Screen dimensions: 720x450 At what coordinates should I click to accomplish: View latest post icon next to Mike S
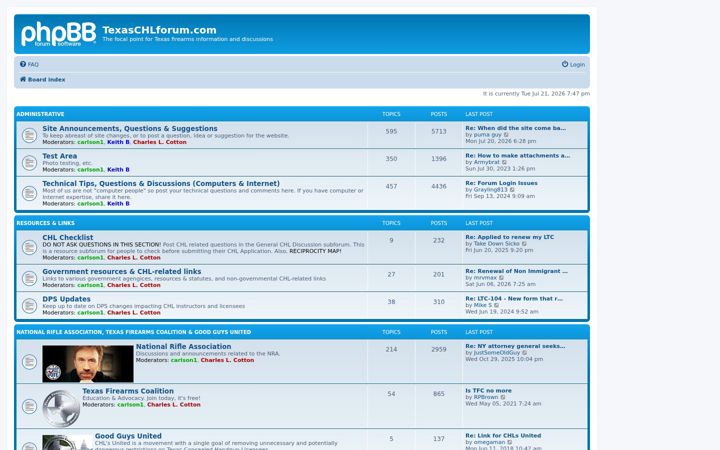click(496, 305)
